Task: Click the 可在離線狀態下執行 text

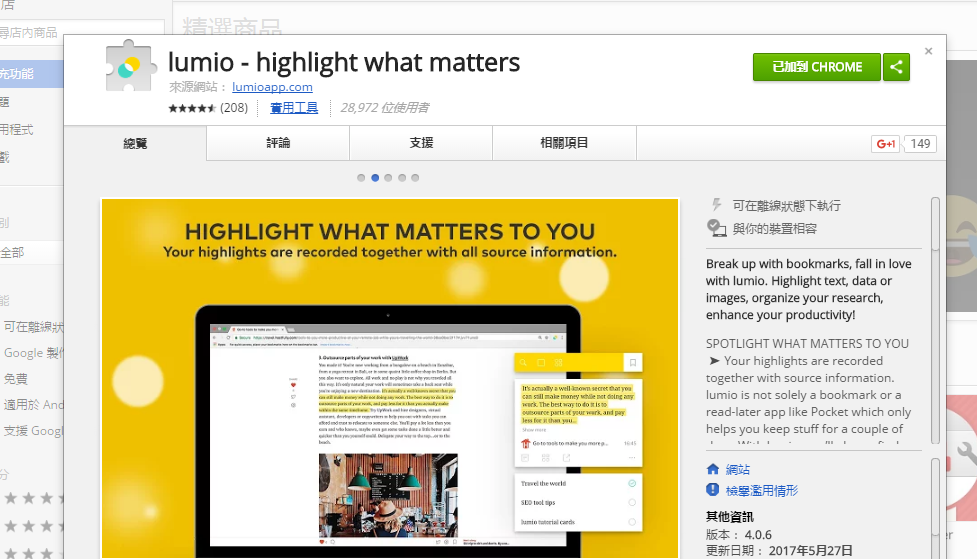Action: pos(786,206)
